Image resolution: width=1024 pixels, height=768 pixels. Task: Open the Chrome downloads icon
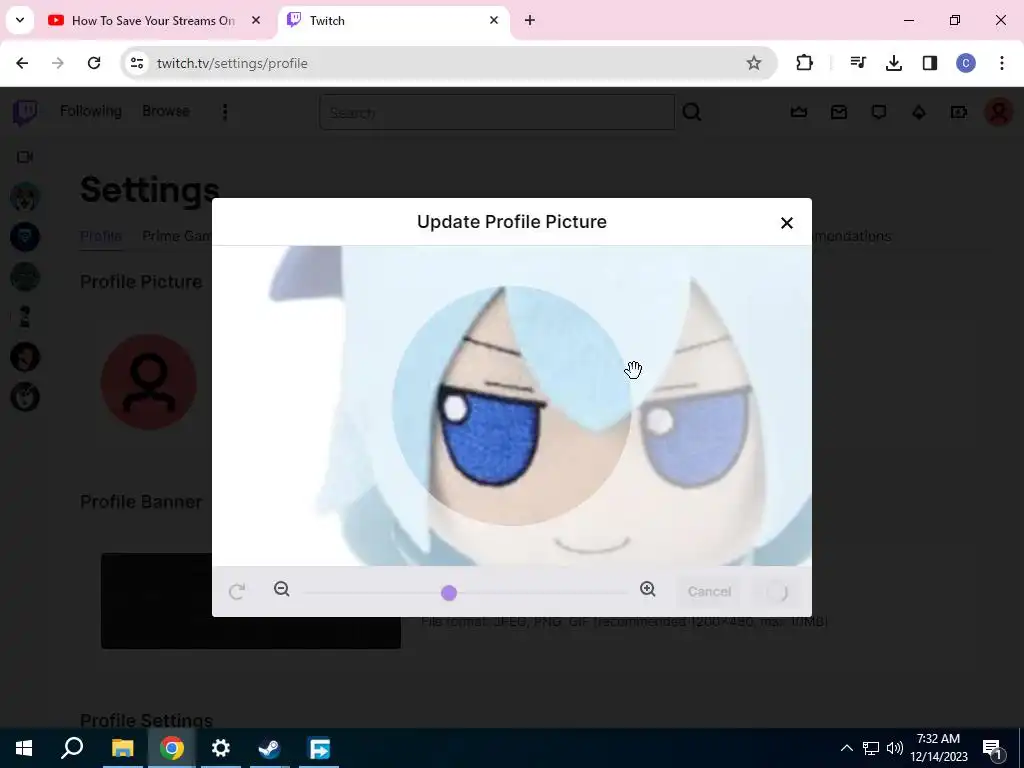[893, 63]
